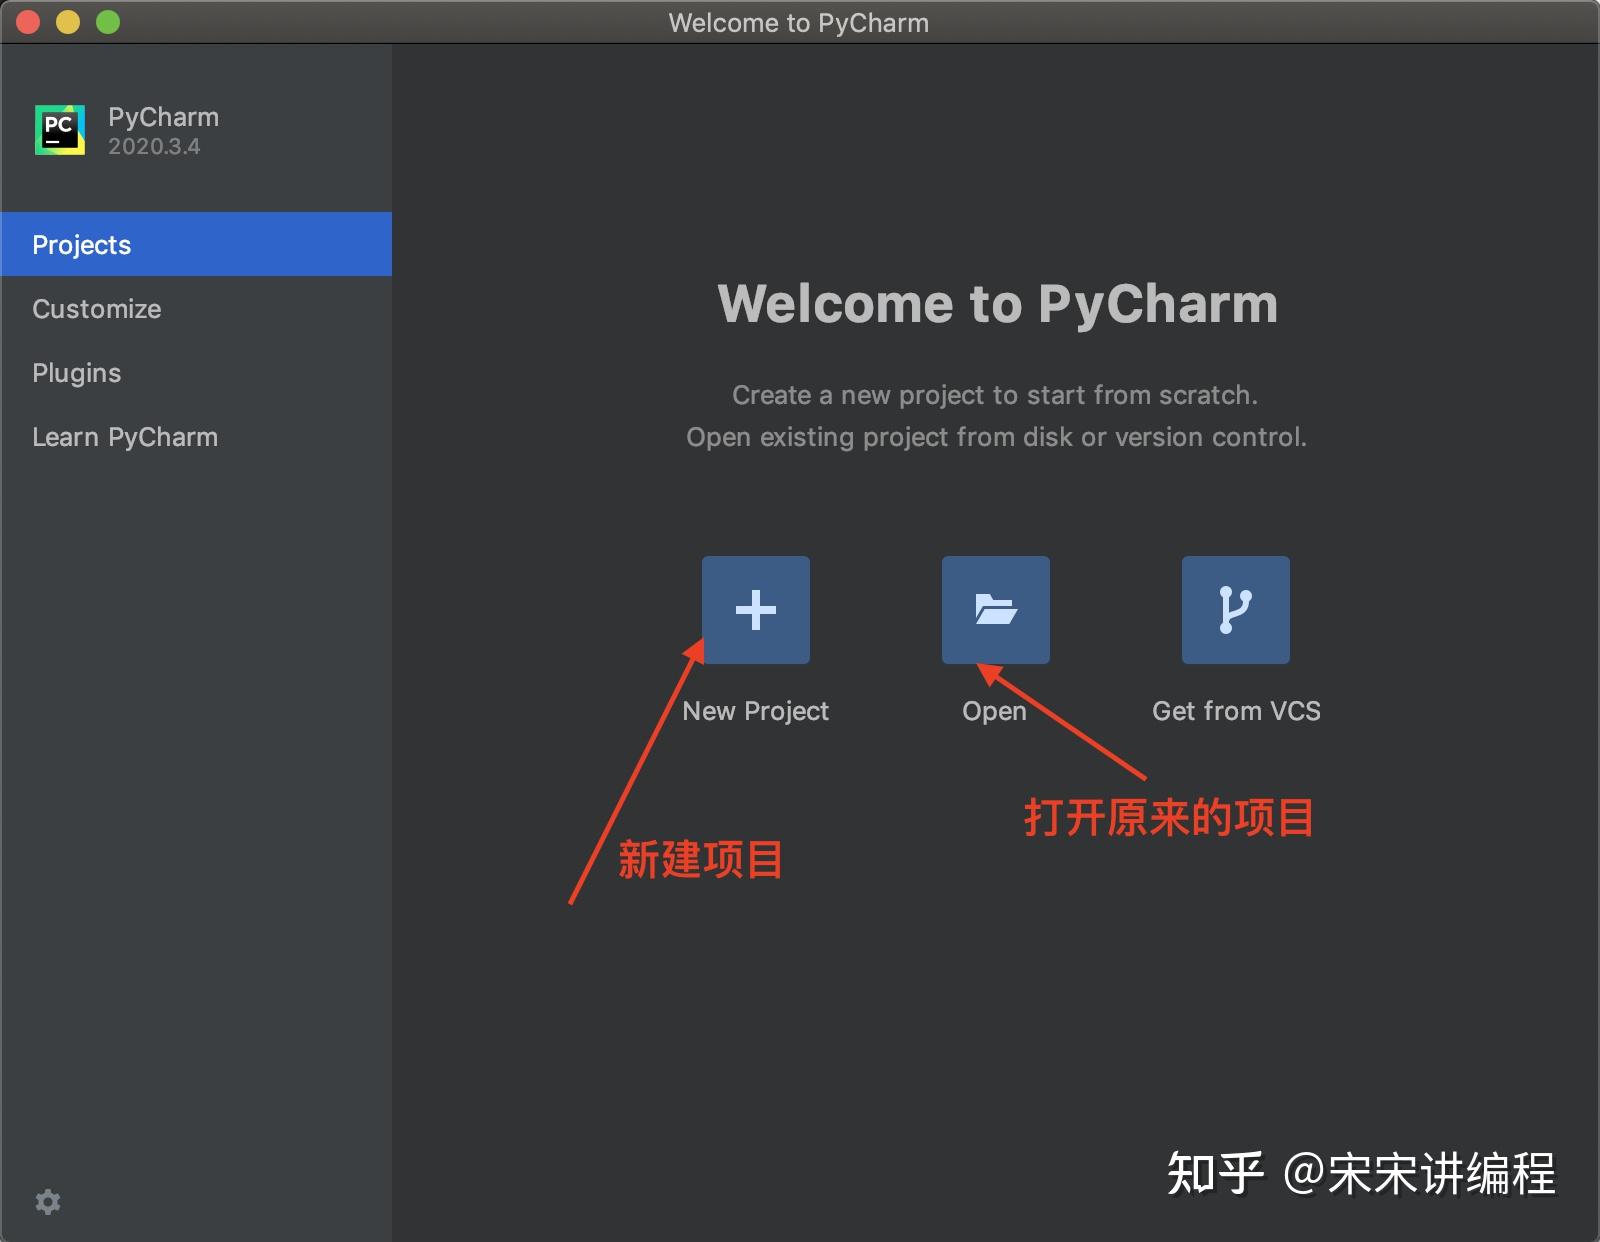Click the Welcome to PyCharm heading
Screen dimensions: 1600x1242
[998, 304]
